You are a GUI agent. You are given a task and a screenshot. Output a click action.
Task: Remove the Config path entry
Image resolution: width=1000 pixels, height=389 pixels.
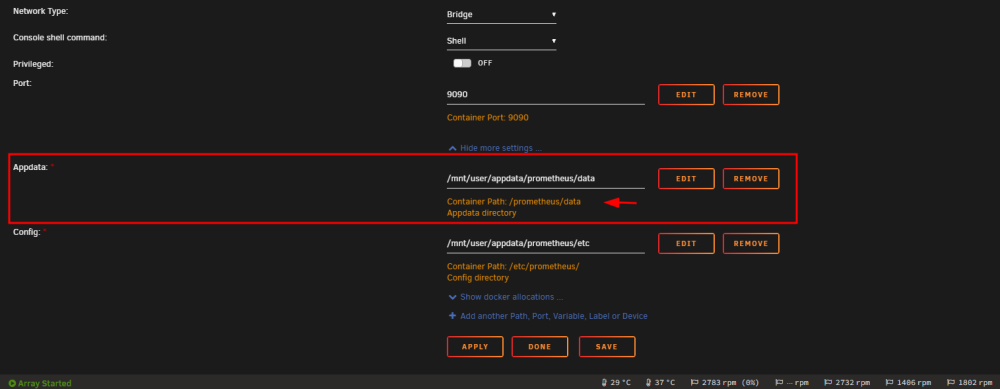tap(751, 243)
